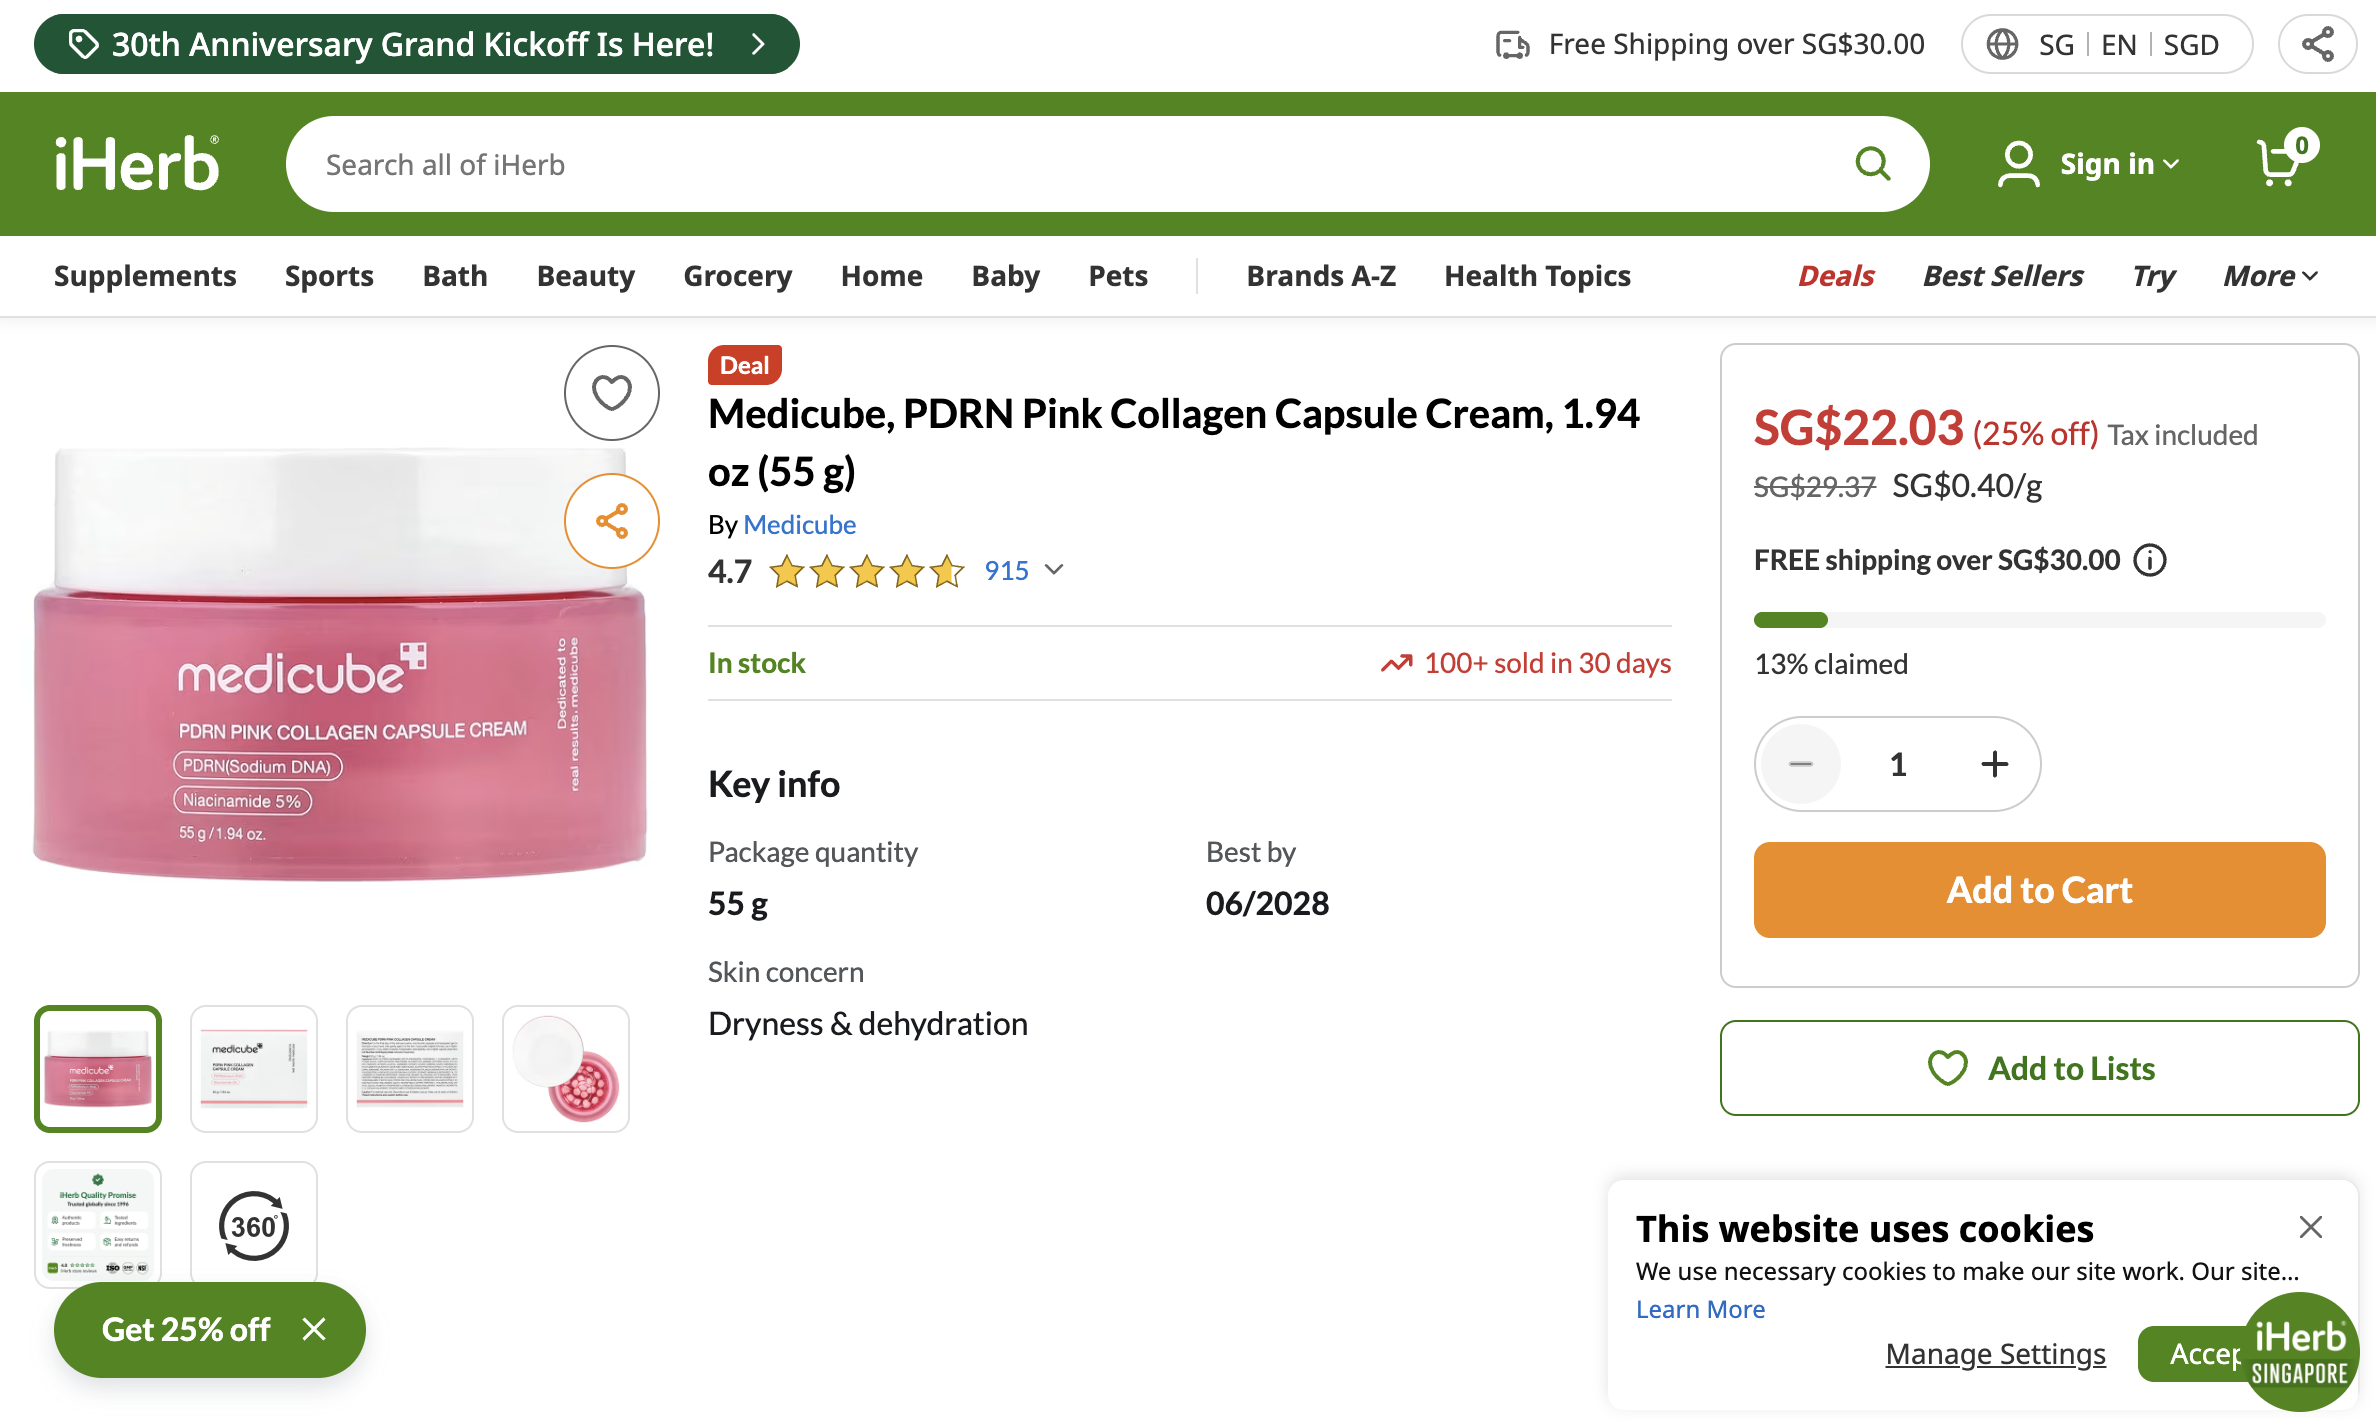Open the 360 degree product view

pos(254,1225)
